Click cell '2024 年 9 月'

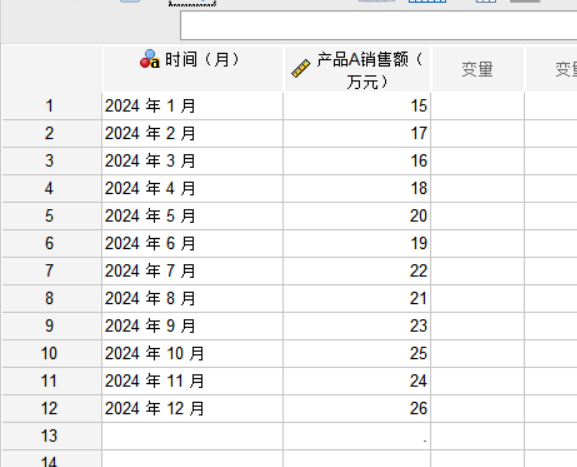(192, 326)
